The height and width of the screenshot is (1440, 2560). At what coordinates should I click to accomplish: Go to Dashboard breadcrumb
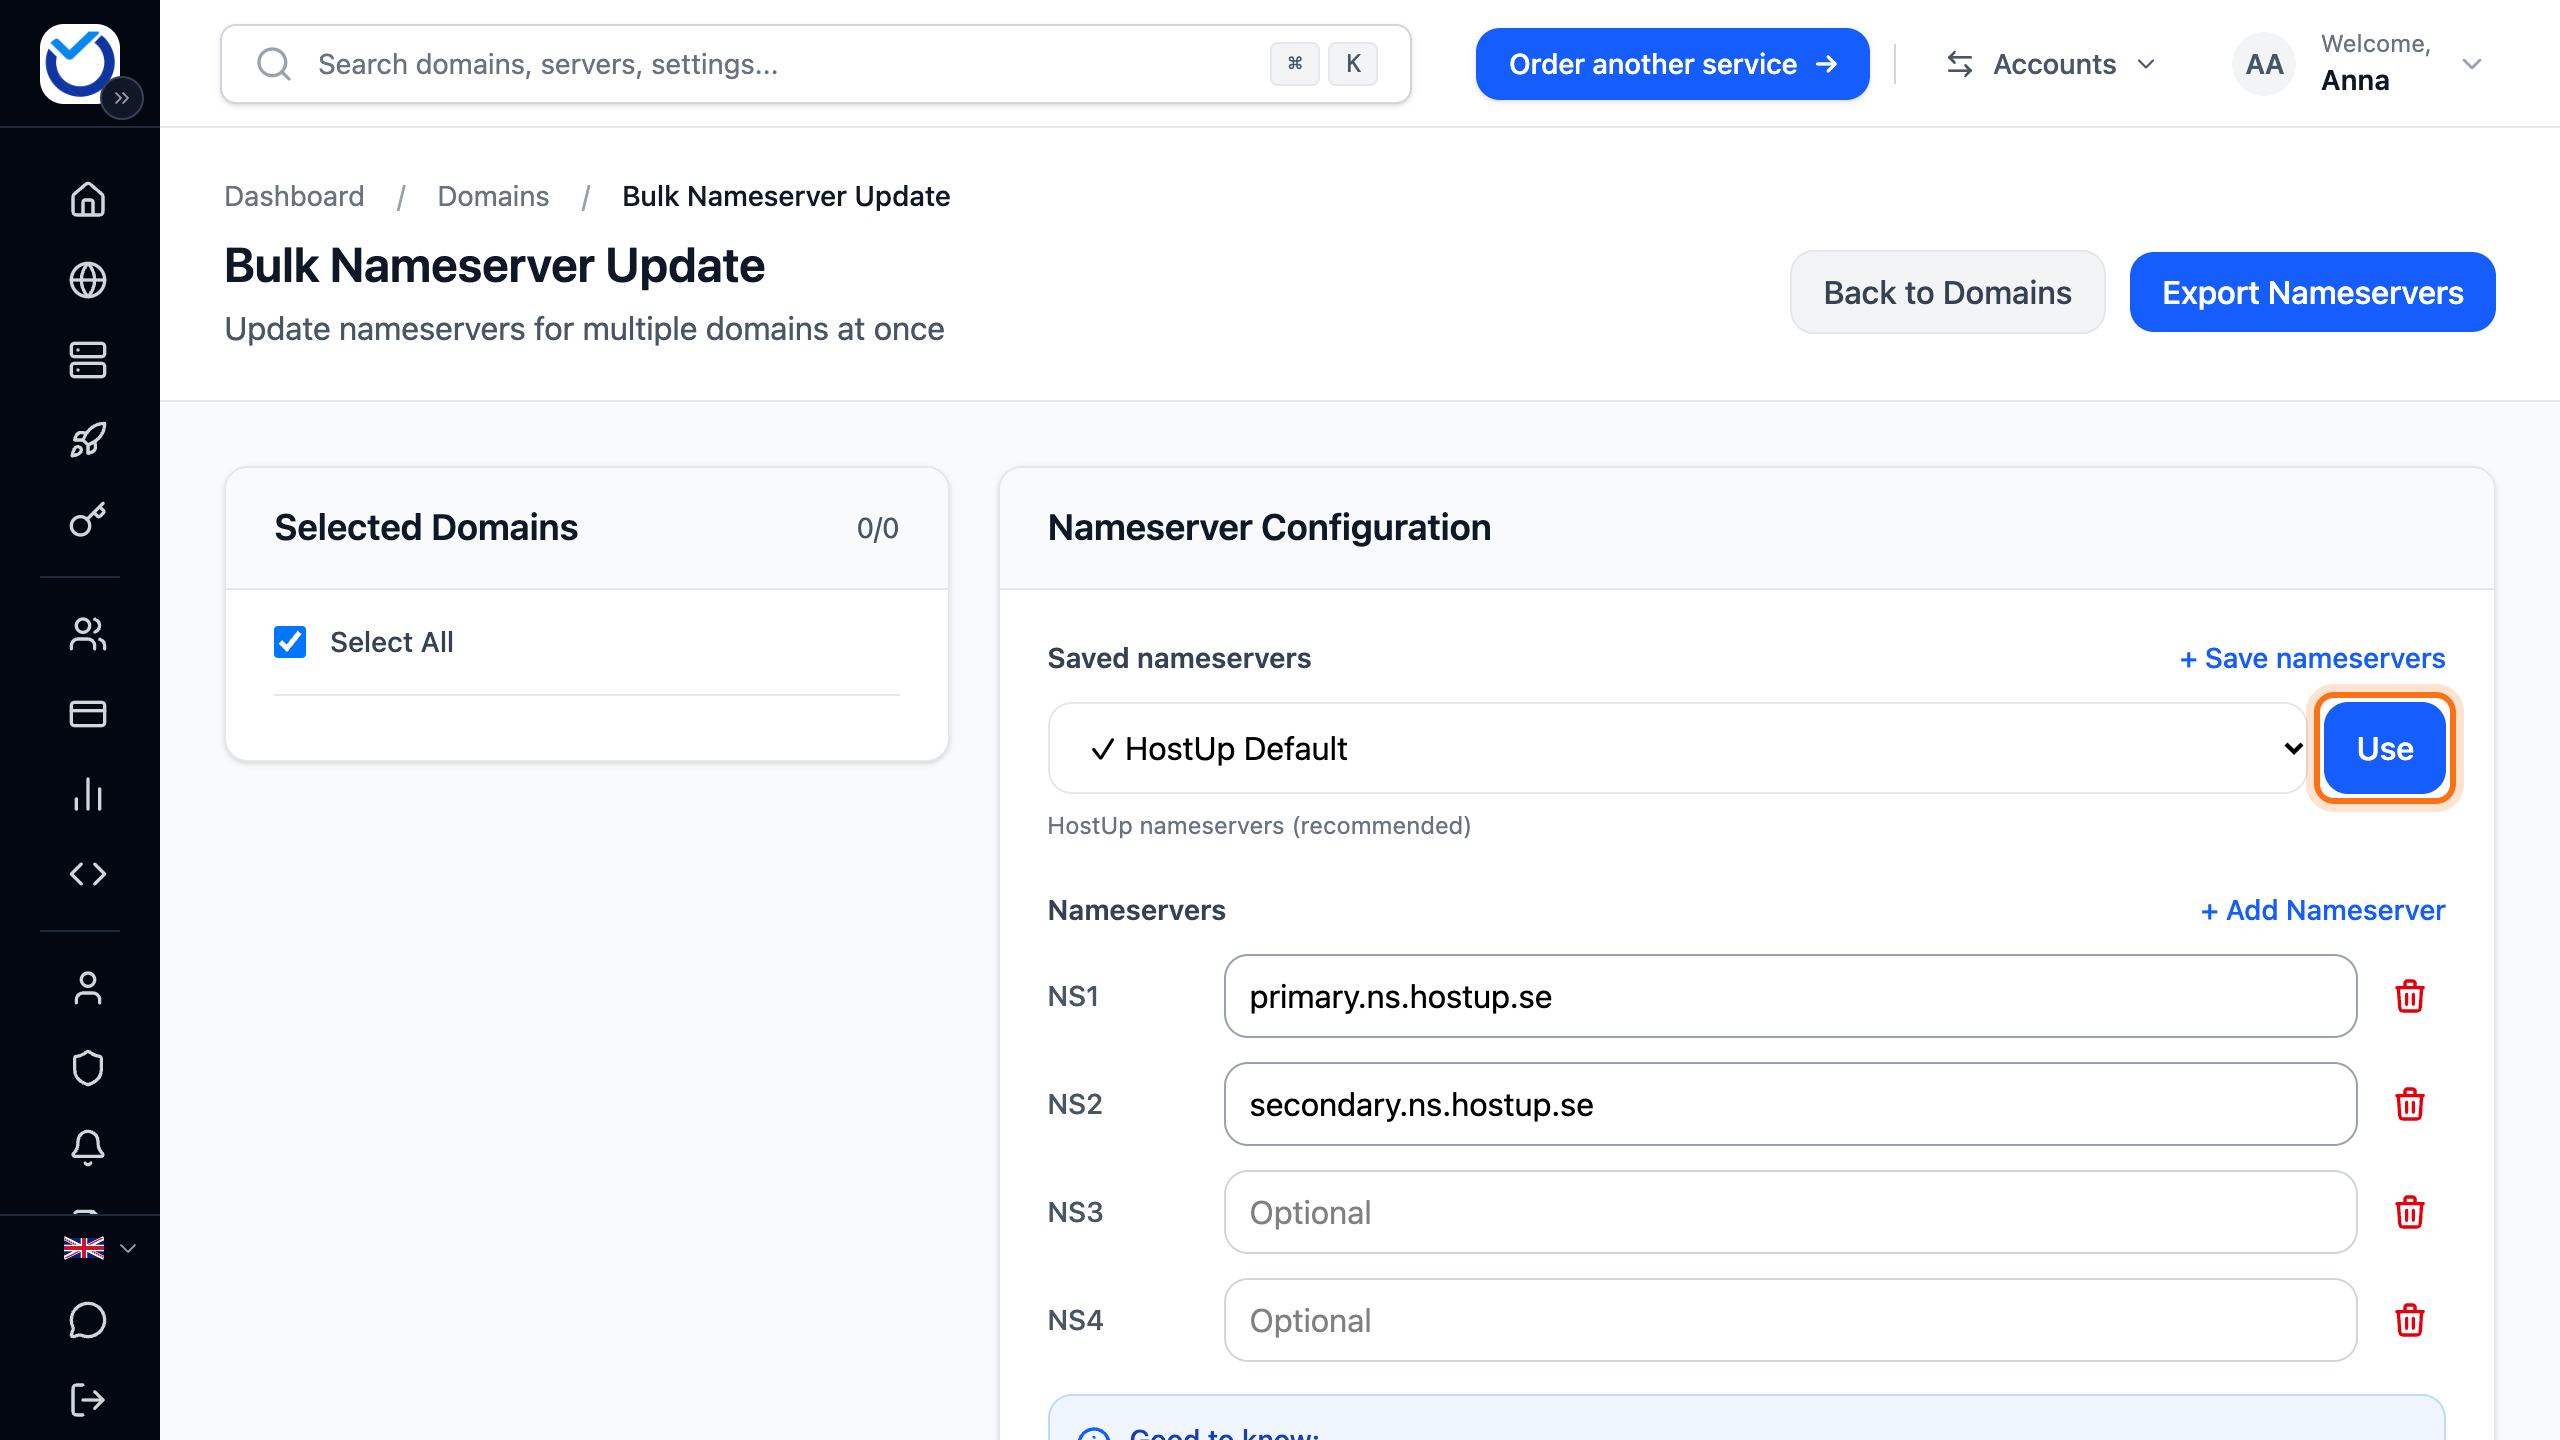[x=294, y=196]
